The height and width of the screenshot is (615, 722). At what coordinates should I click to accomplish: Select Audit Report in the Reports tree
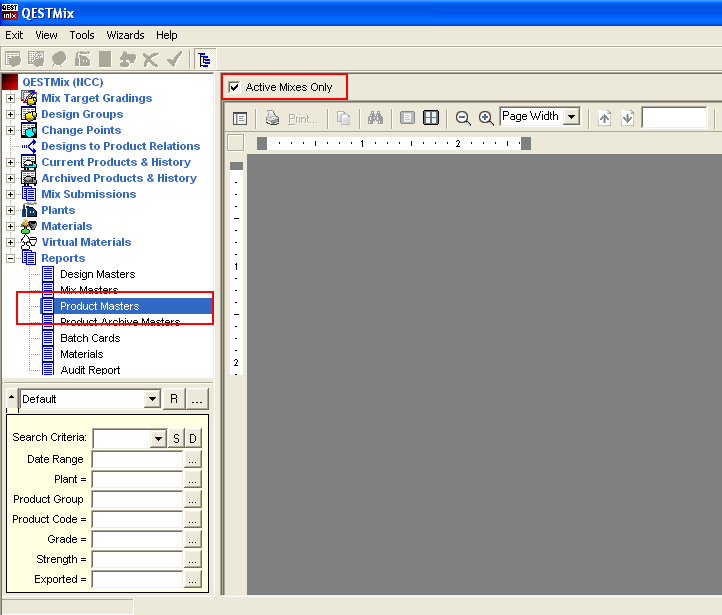pos(90,370)
